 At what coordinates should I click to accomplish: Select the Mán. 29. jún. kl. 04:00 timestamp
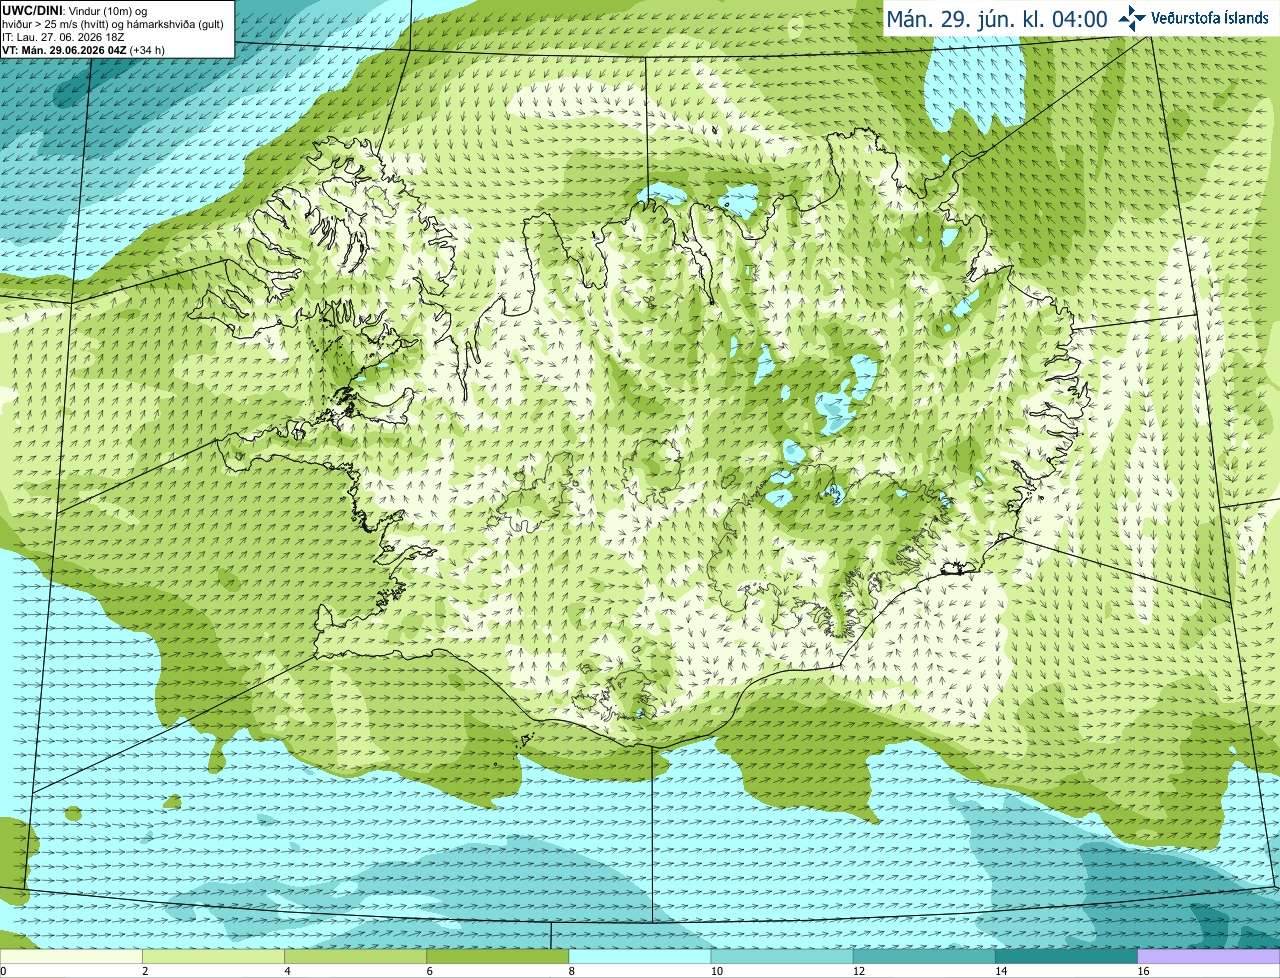click(997, 19)
